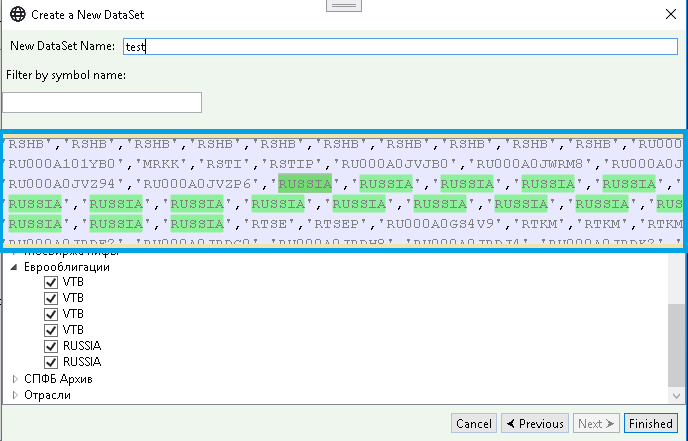Uncheck the second VTB checkbox
The image size is (688, 441).
pyautogui.click(x=51, y=298)
